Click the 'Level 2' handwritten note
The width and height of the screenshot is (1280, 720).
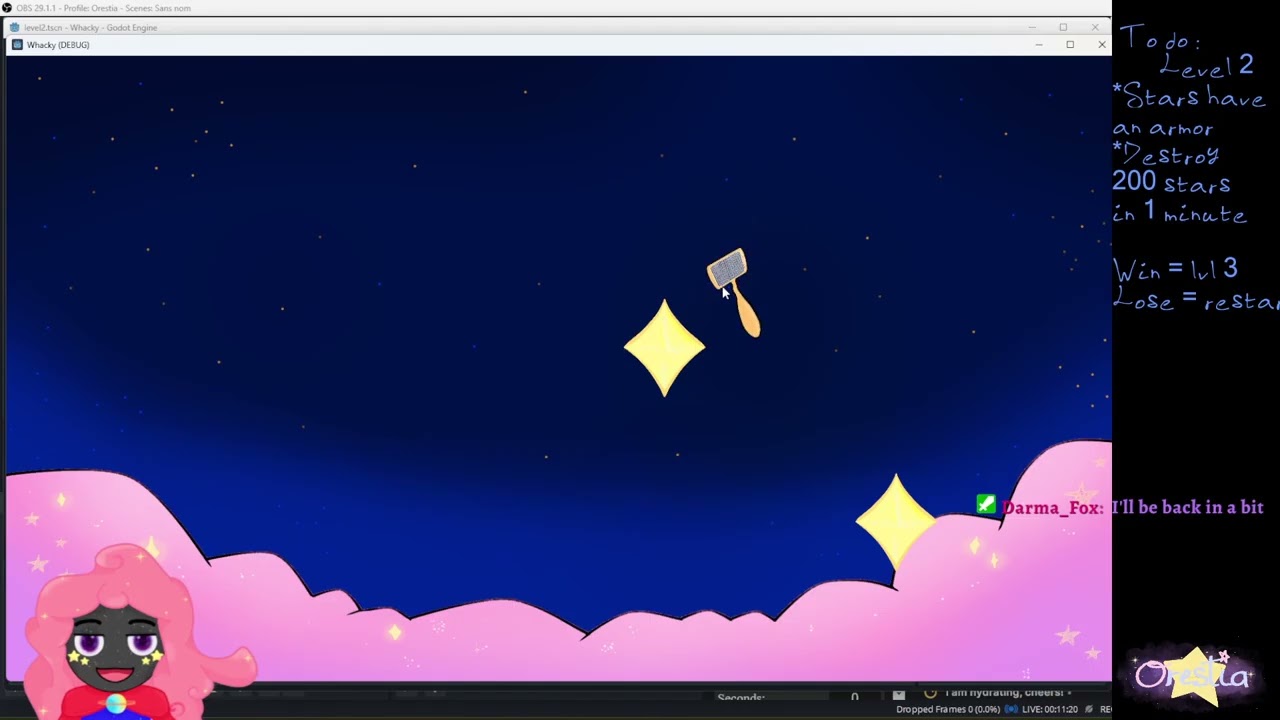click(x=1206, y=67)
